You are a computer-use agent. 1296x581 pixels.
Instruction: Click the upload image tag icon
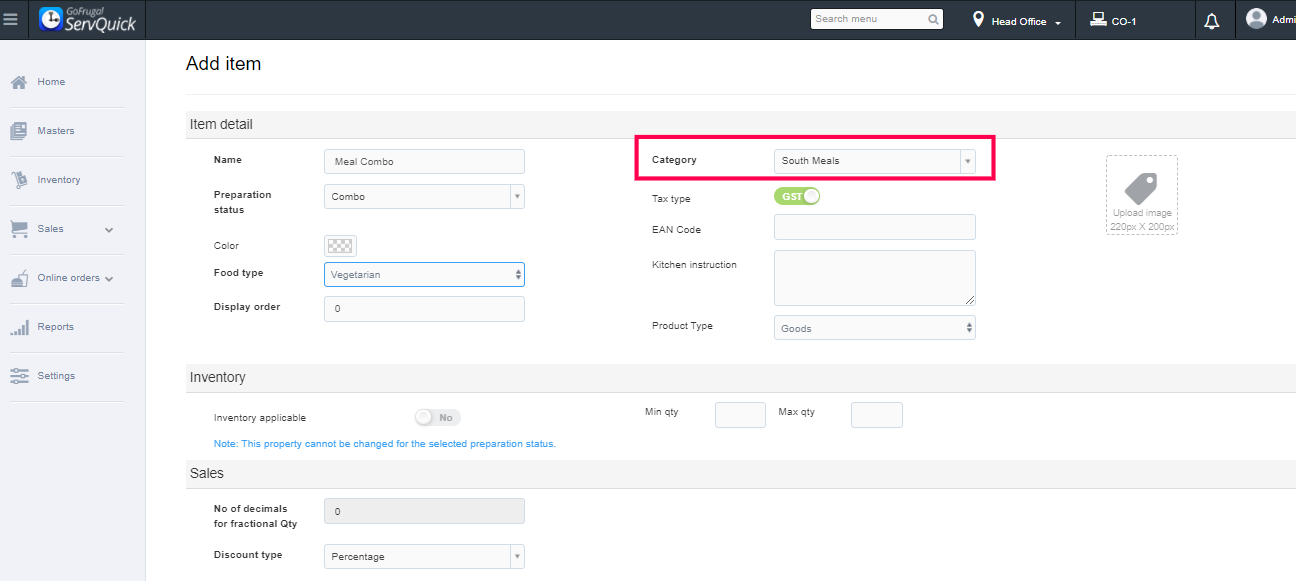tap(1141, 188)
